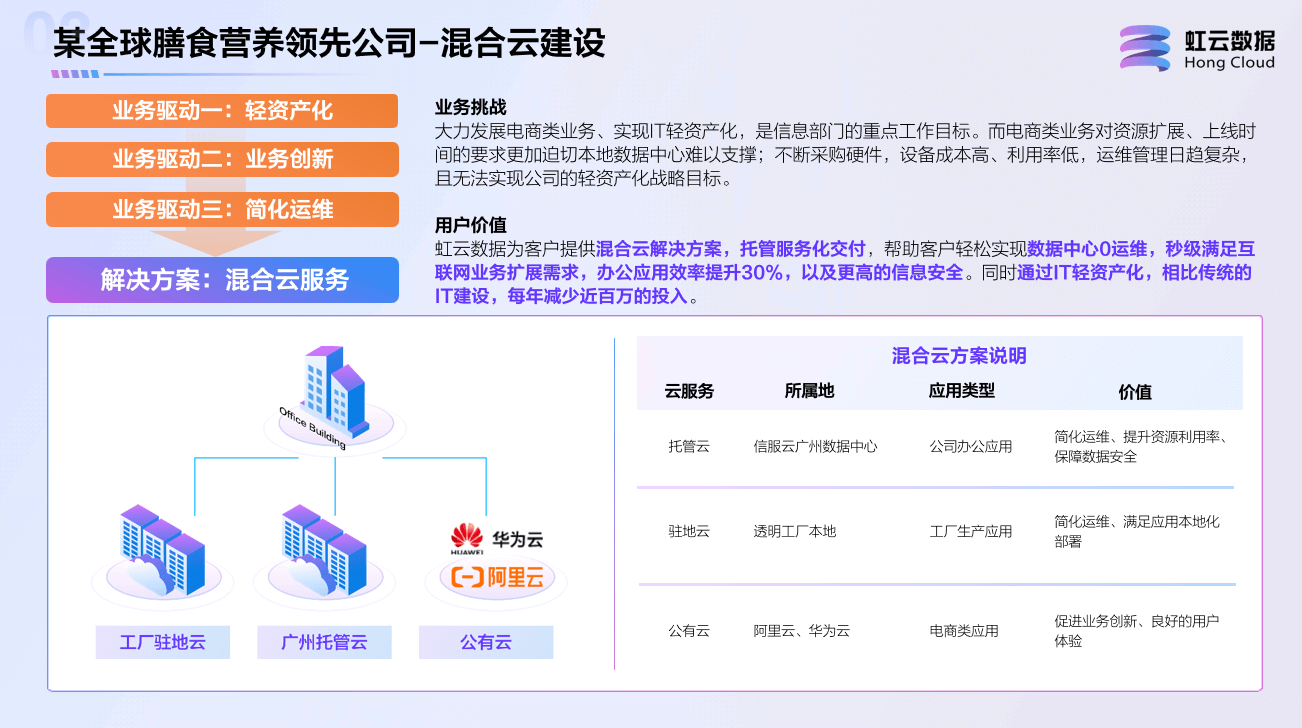The image size is (1302, 728).
Task: Click the 用户价值 heading
Action: (470, 224)
